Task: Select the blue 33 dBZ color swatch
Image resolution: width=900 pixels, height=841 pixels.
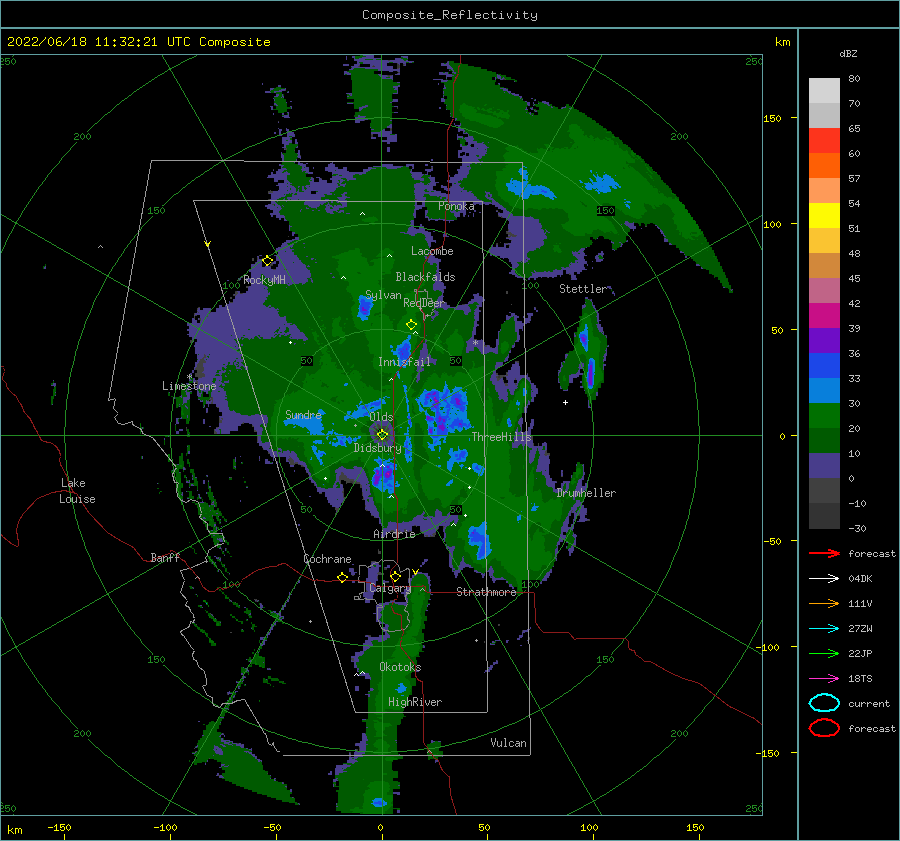Action: pos(824,390)
